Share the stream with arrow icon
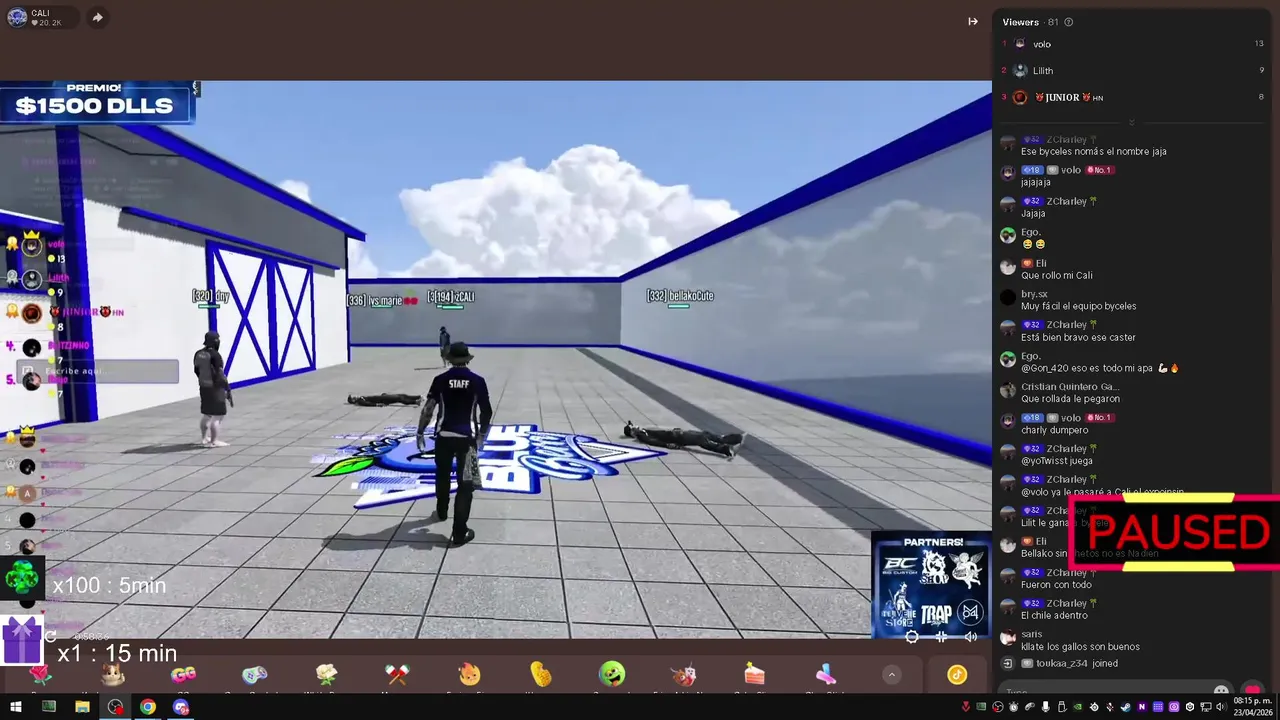Screen dimensions: 1280x720 [x=97, y=17]
